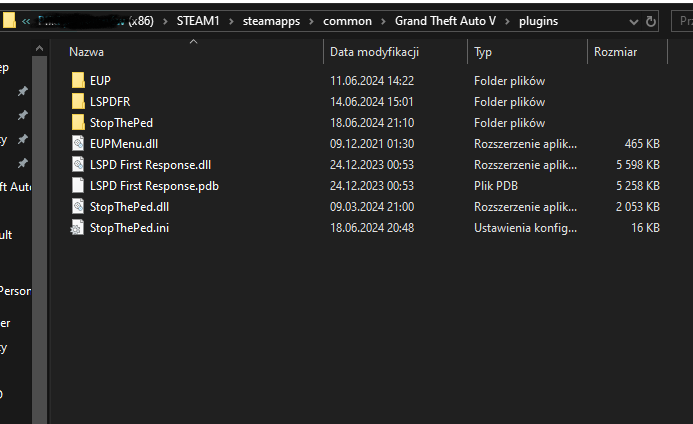Open the EUP folder

(x=100, y=80)
